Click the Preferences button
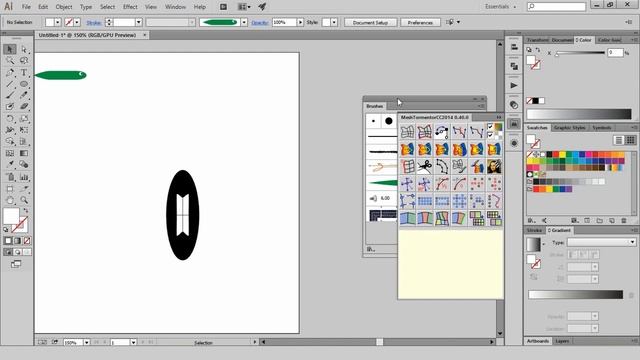Screen dimensions: 640x360 420,22
